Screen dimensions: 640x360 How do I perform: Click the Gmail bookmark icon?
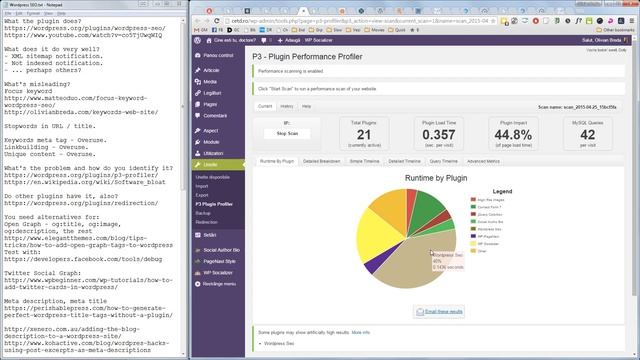coord(200,30)
